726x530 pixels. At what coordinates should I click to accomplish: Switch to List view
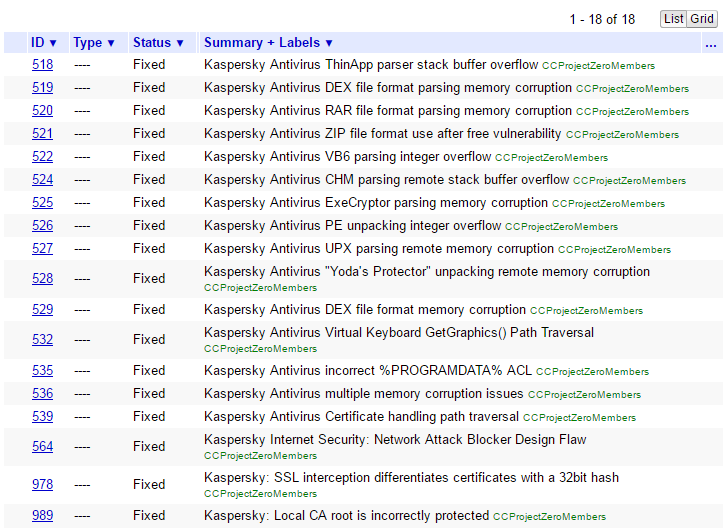673,19
